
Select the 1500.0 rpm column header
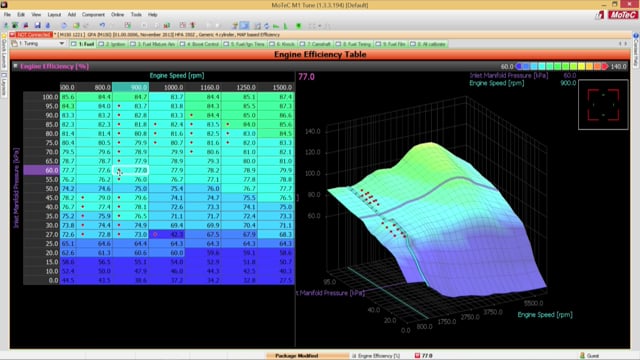(x=276, y=87)
